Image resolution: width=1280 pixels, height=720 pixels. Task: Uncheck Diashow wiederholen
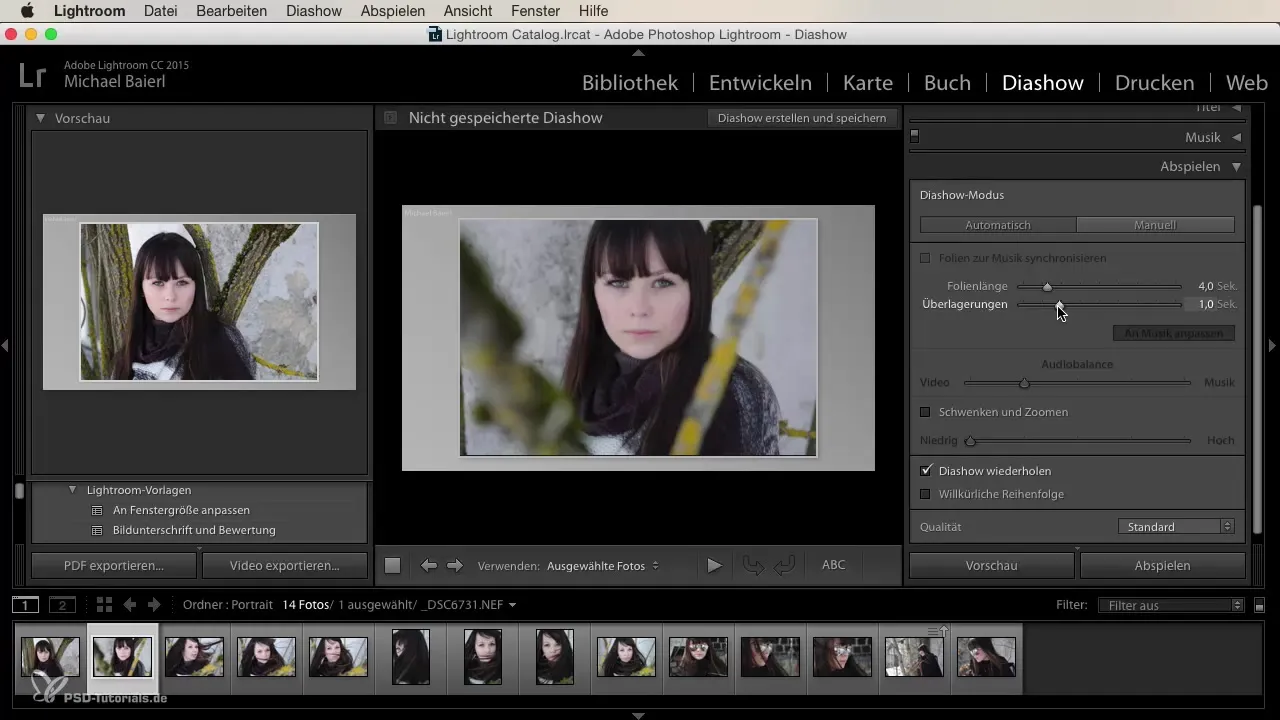click(x=925, y=470)
